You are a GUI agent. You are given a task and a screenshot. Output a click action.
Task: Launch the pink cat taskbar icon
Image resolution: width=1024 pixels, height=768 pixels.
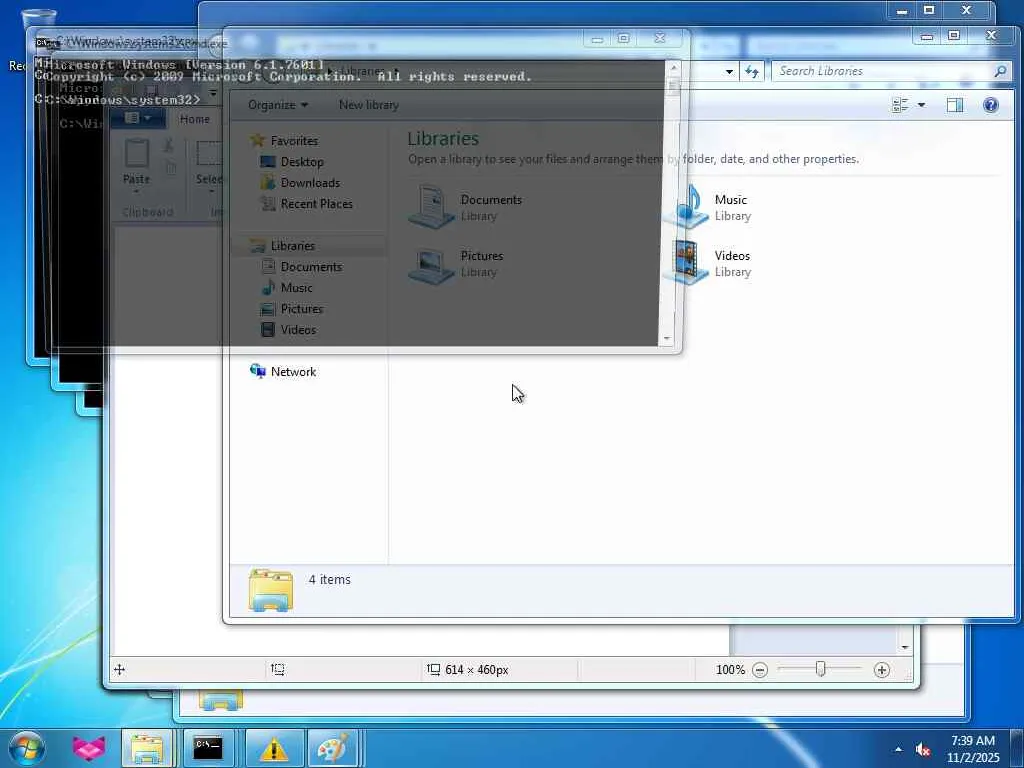88,749
